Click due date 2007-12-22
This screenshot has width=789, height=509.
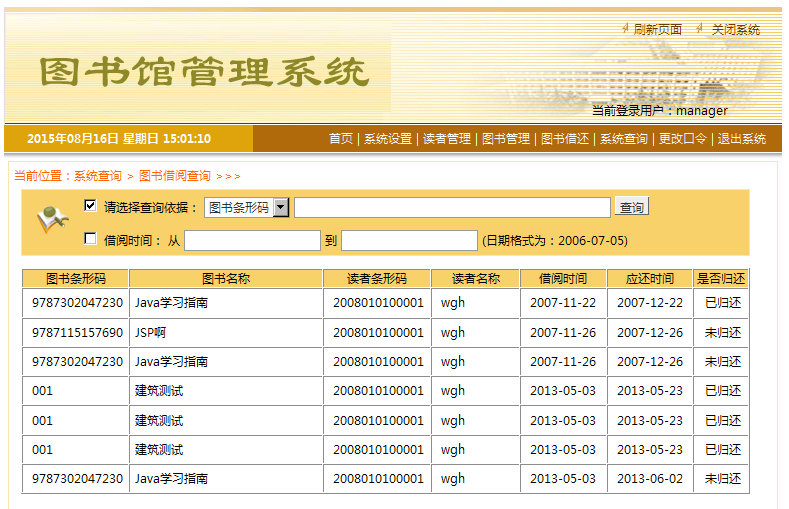(650, 303)
